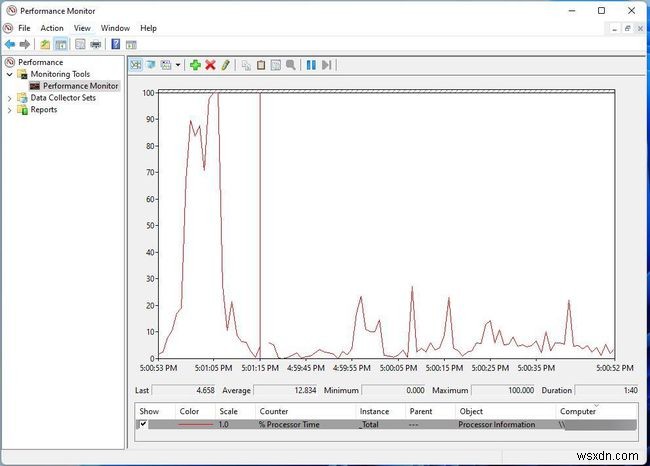Uncheck Show for % Processor Time counter

point(143,424)
